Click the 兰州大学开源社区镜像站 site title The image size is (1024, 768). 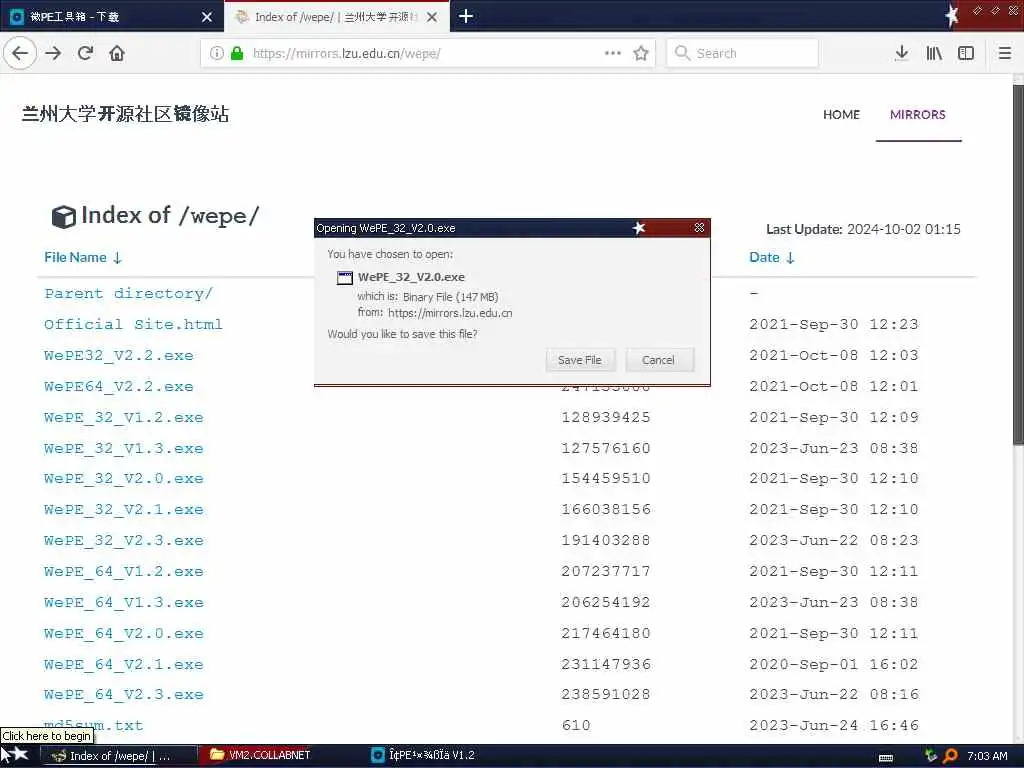click(x=125, y=114)
